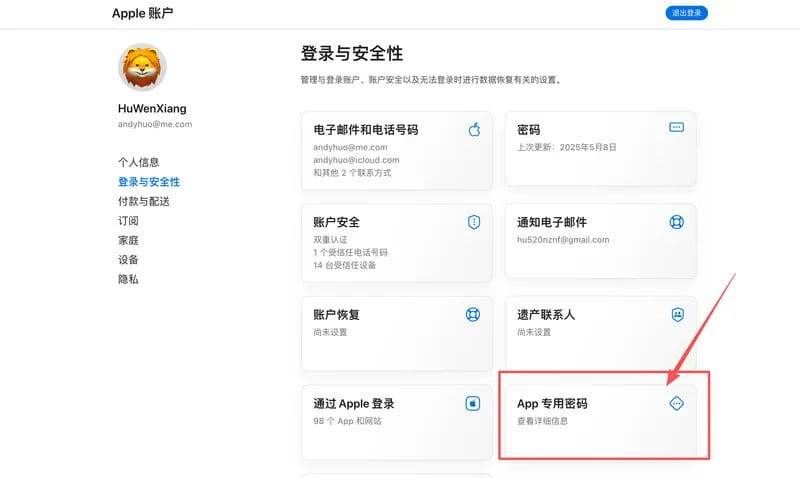
Task: Click 尚未设置 under 账户恢复
Action: coord(330,332)
